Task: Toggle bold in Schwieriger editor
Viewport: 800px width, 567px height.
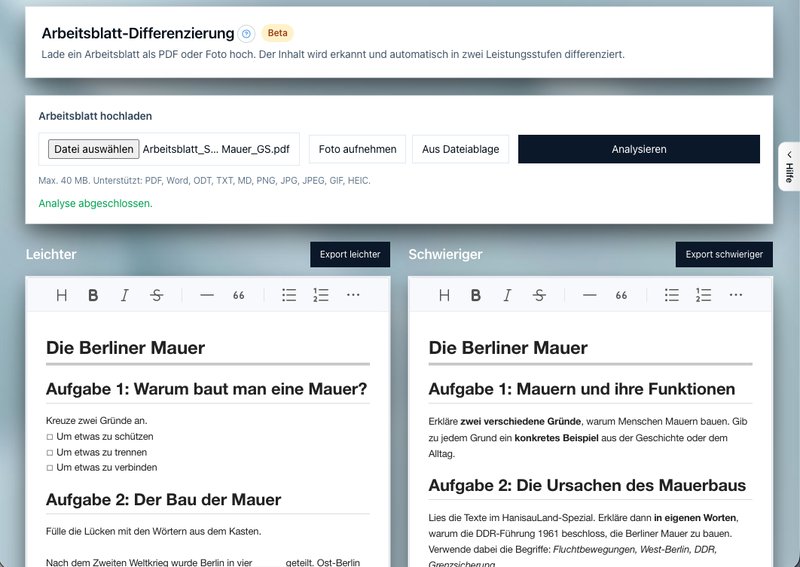Action: click(x=476, y=295)
